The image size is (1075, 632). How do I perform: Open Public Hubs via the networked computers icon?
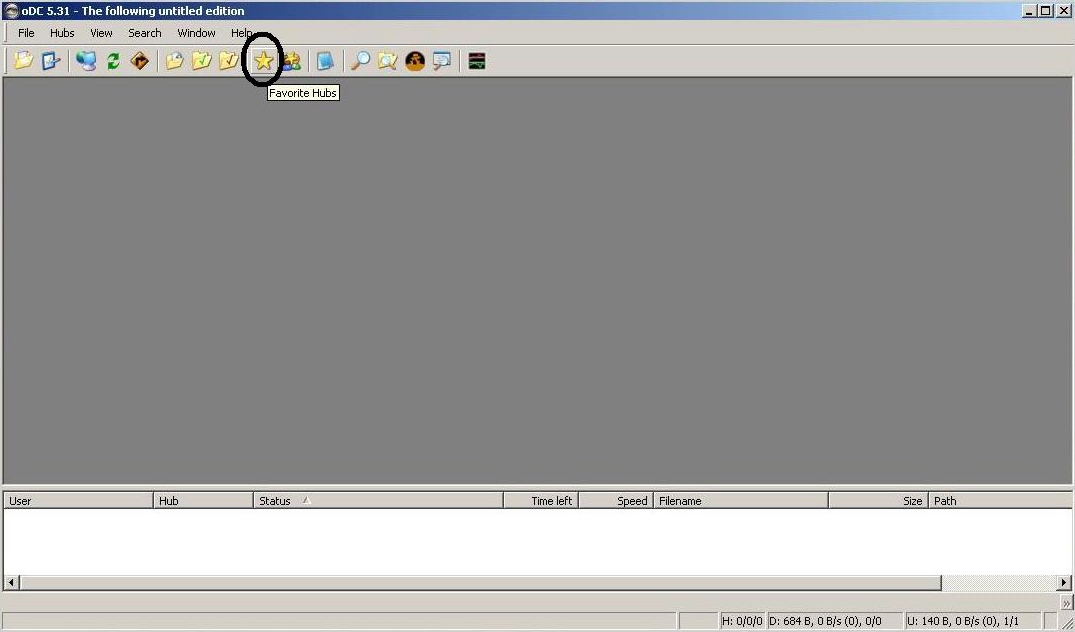pyautogui.click(x=86, y=61)
